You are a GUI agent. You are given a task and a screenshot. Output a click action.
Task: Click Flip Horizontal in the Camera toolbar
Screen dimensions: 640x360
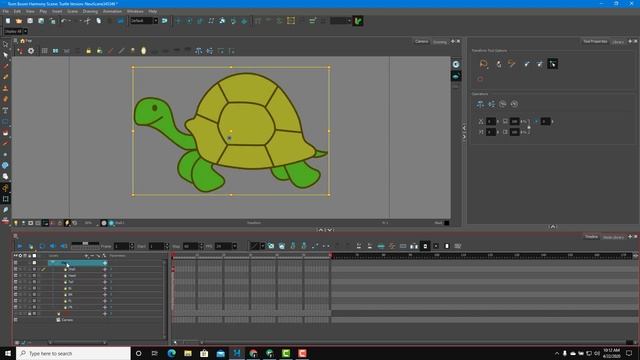pos(198,51)
